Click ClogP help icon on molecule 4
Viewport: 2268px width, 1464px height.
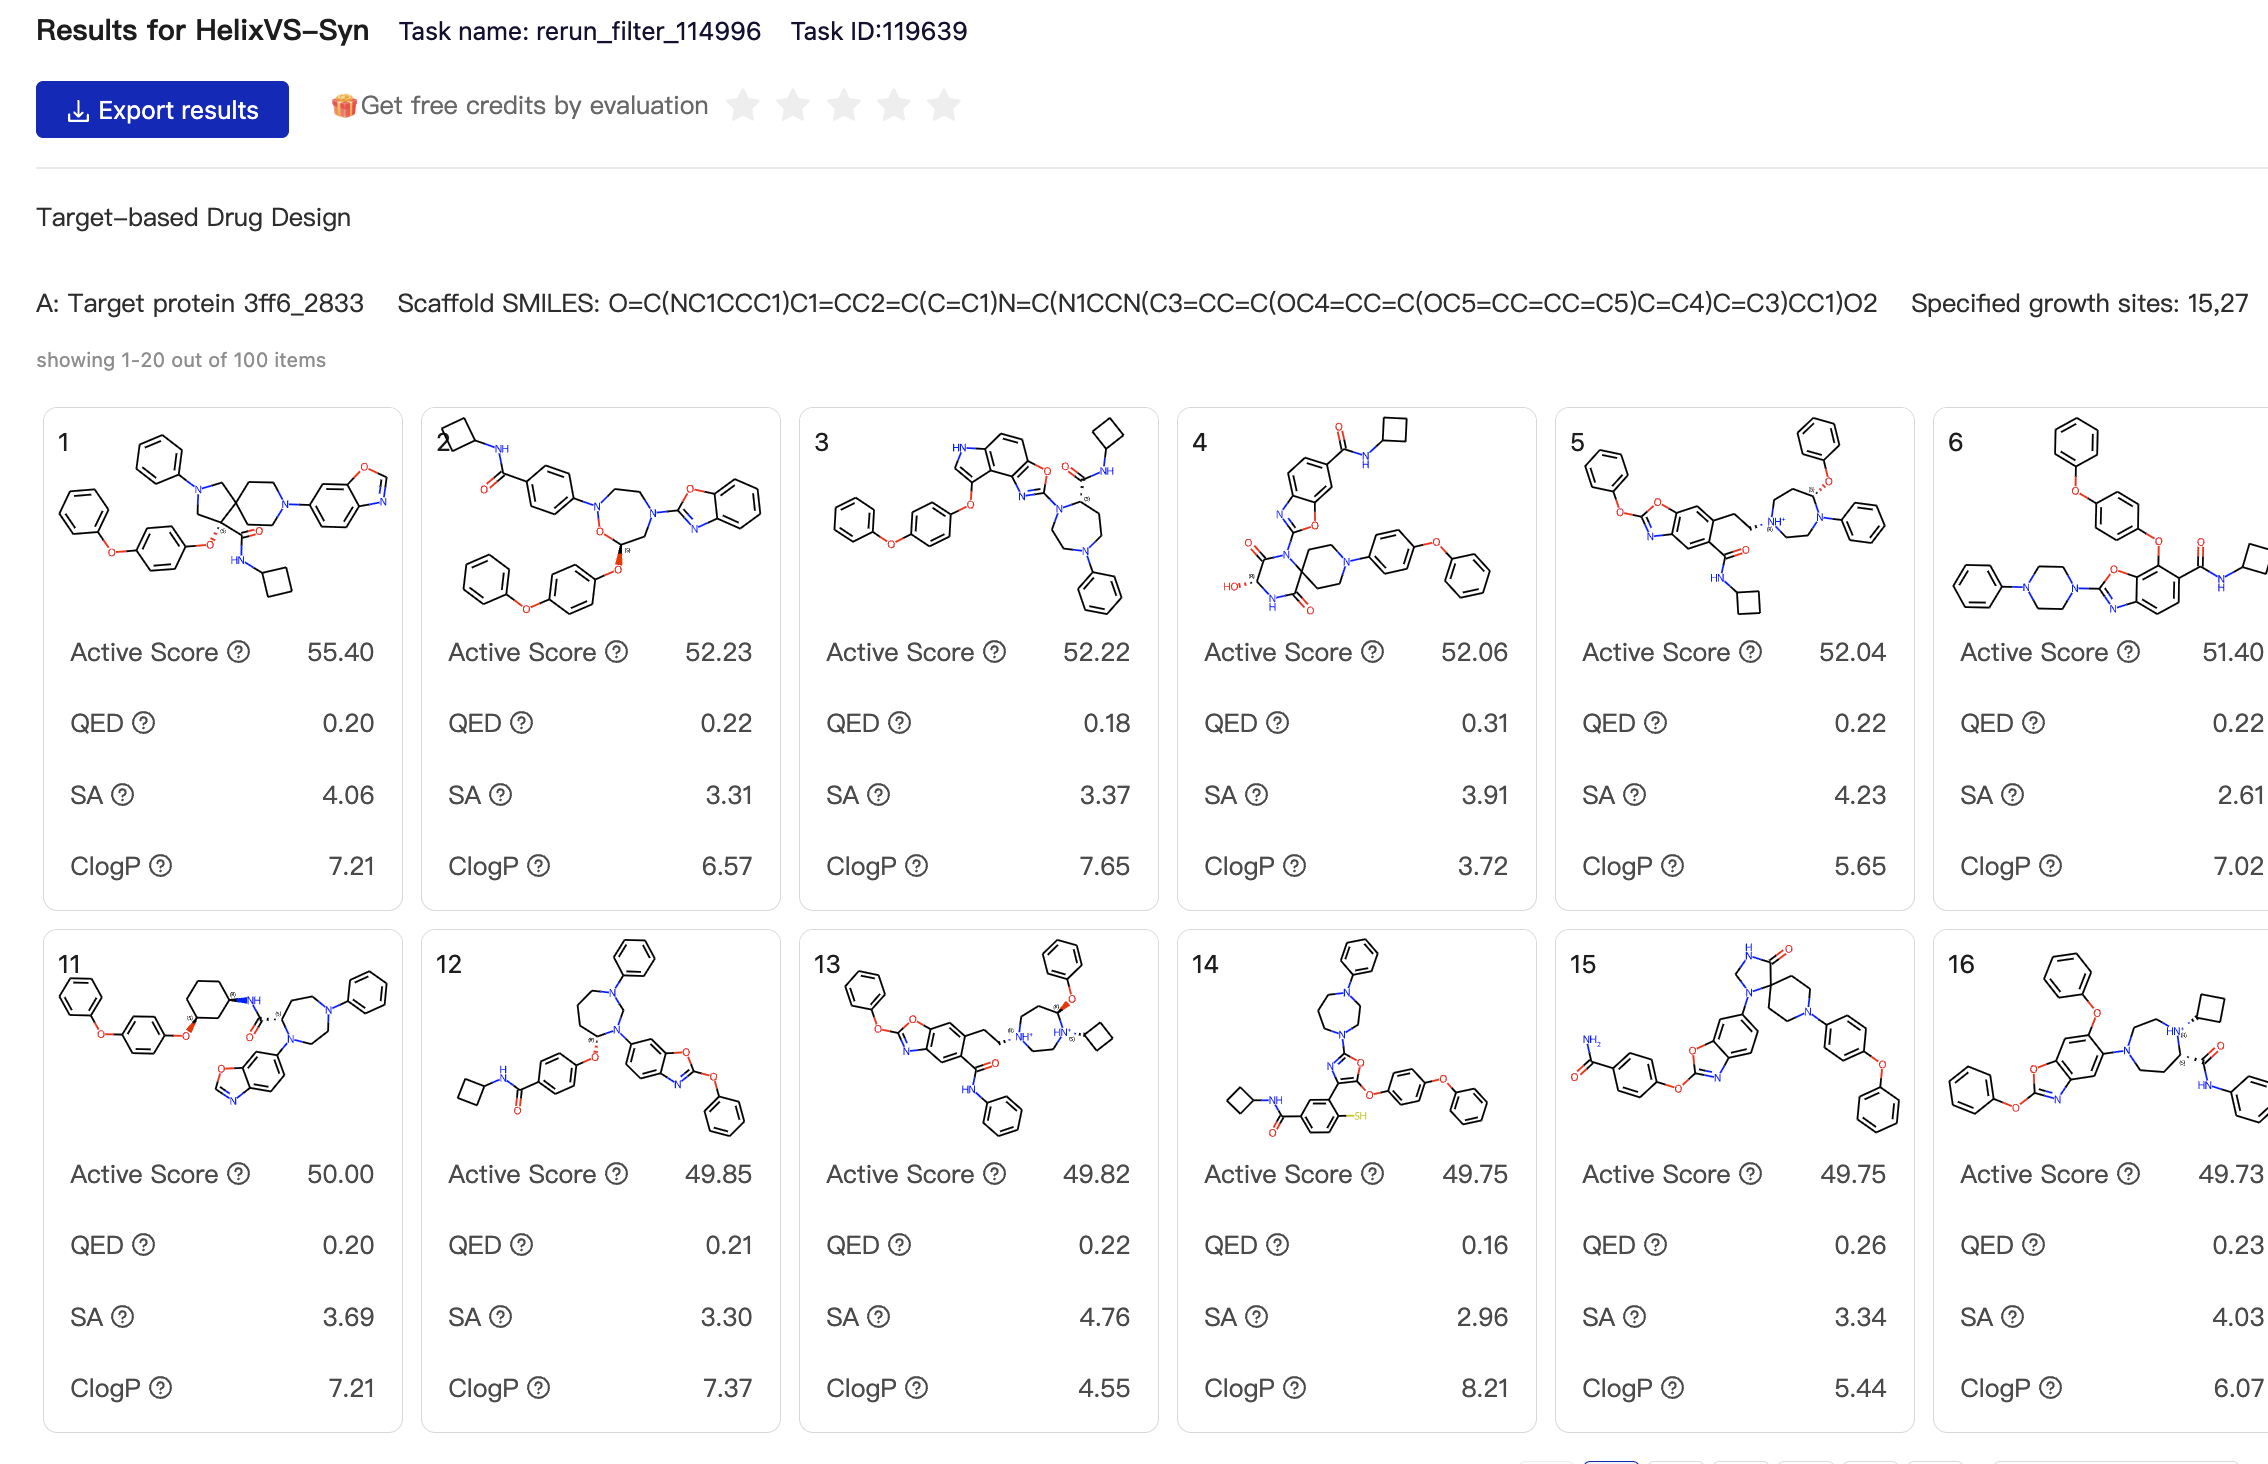tap(1295, 866)
